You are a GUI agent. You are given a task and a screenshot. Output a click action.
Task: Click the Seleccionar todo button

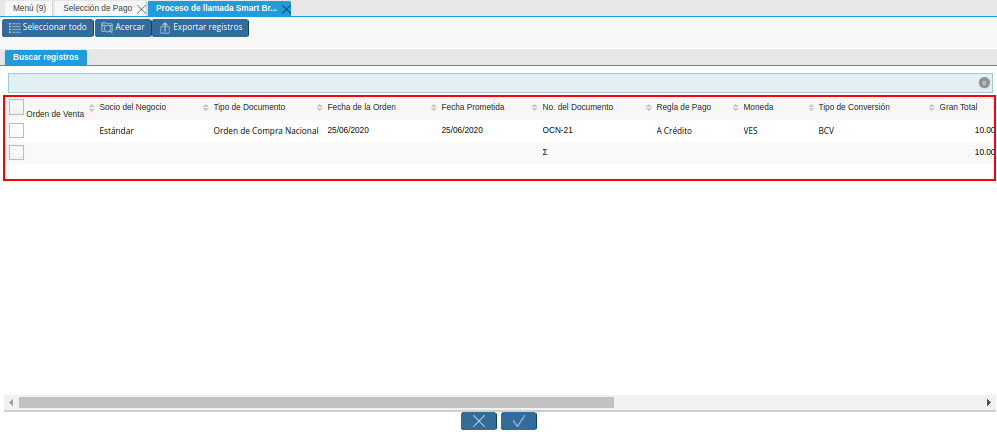click(48, 28)
